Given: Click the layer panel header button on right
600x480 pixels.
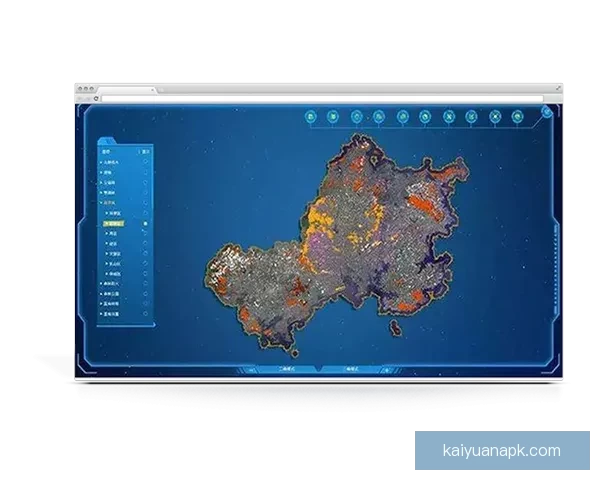Looking at the screenshot, I should (x=146, y=151).
